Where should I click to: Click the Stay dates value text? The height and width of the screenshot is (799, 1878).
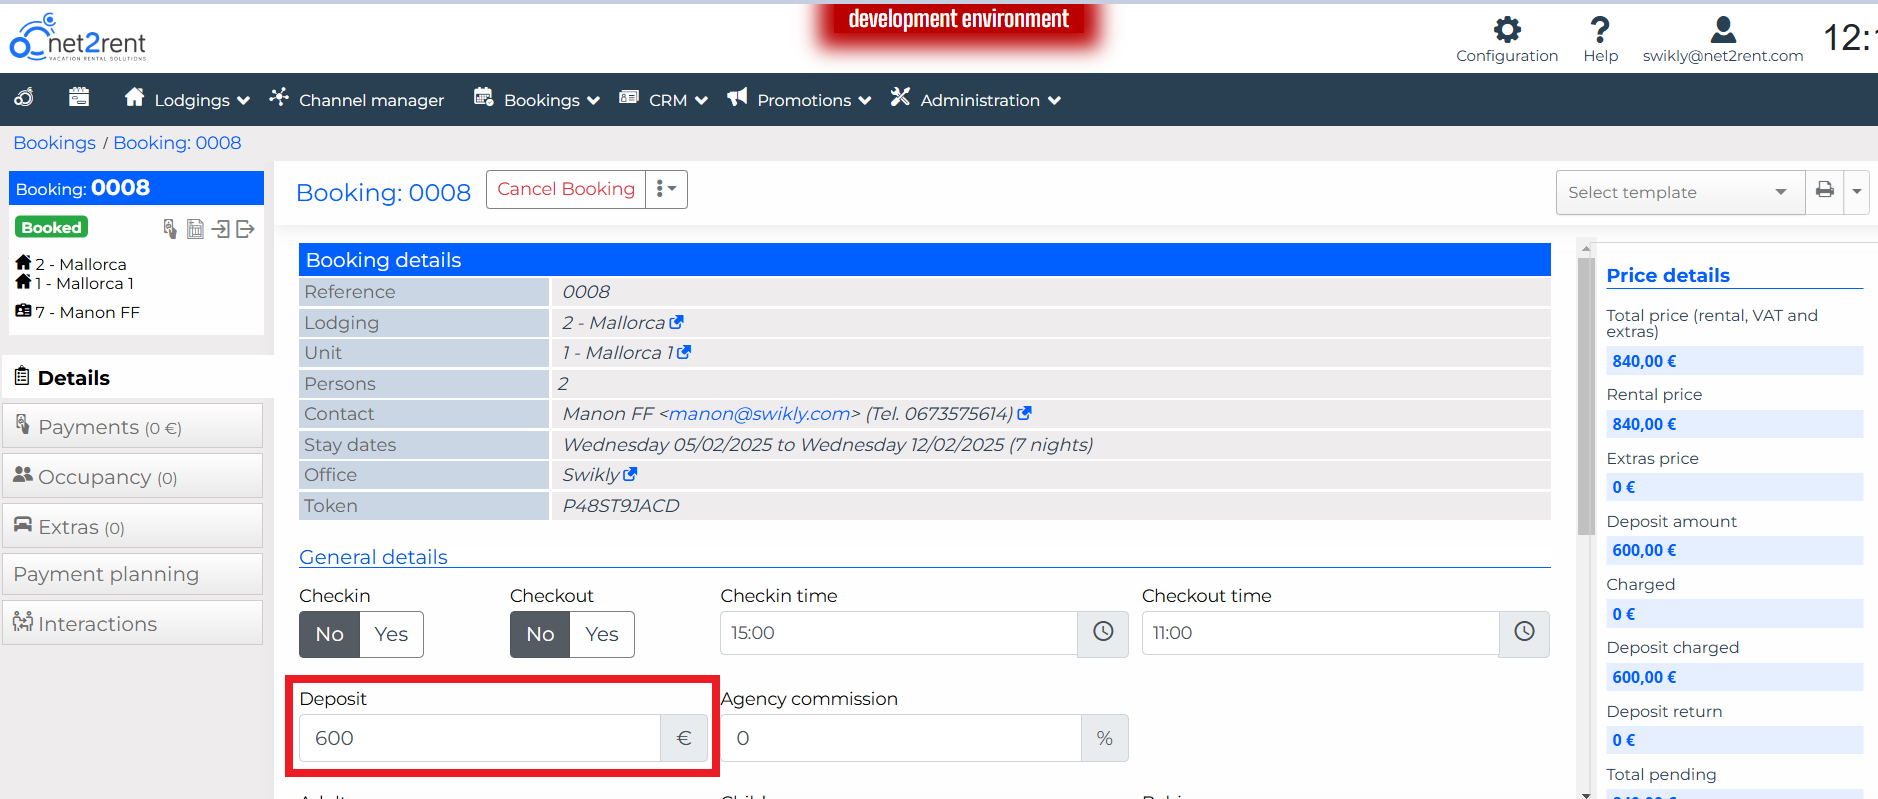click(828, 445)
